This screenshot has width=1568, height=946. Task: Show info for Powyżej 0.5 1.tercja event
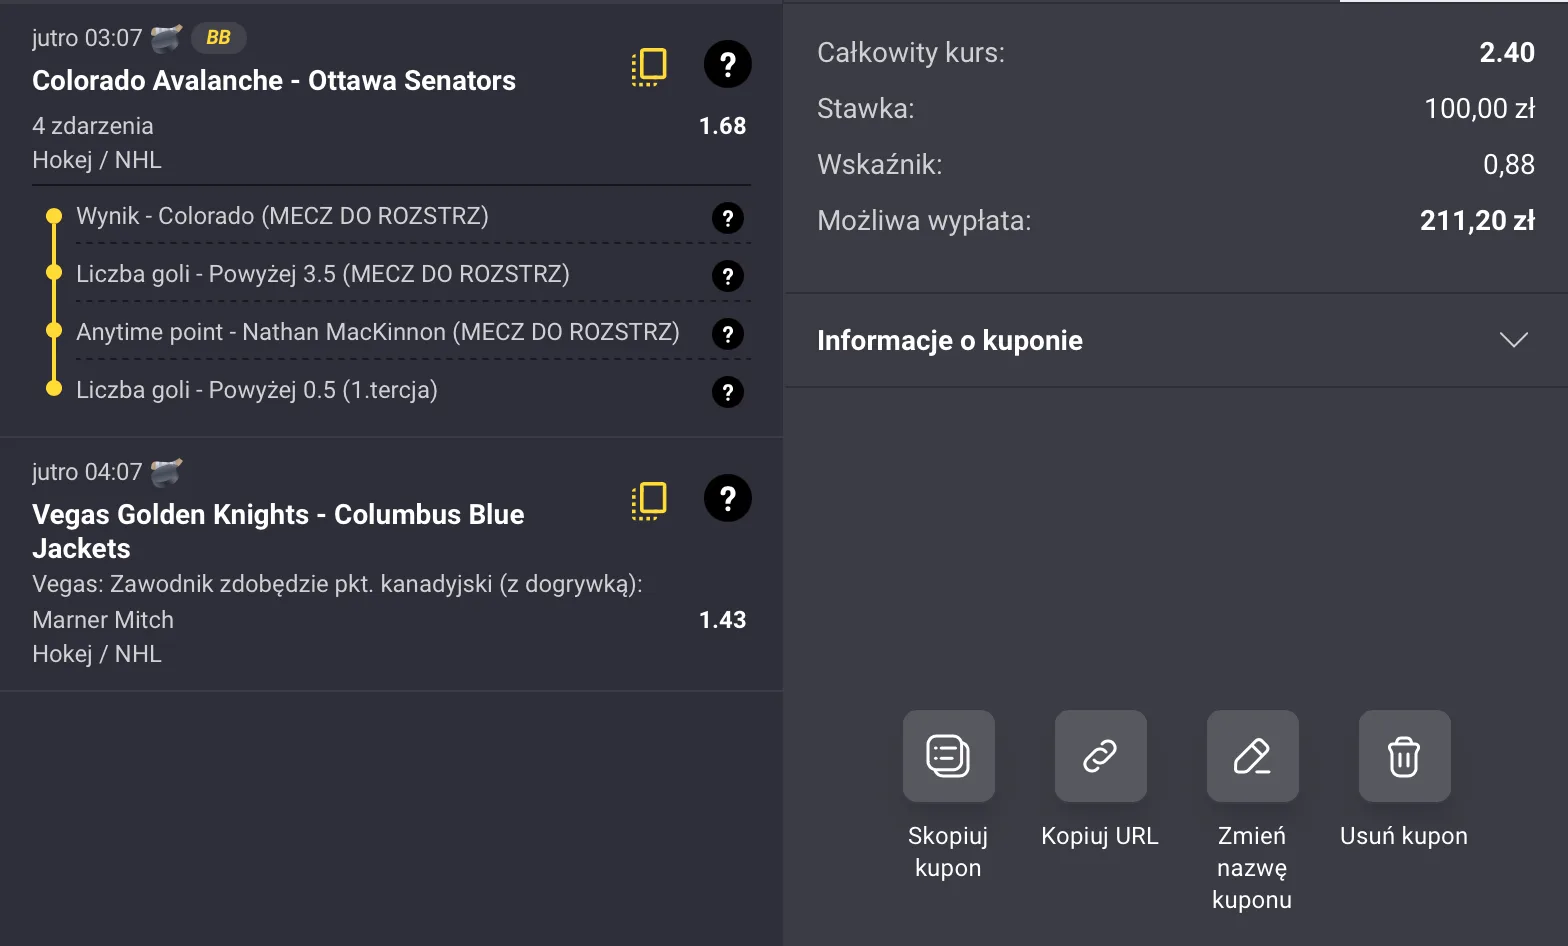point(728,392)
